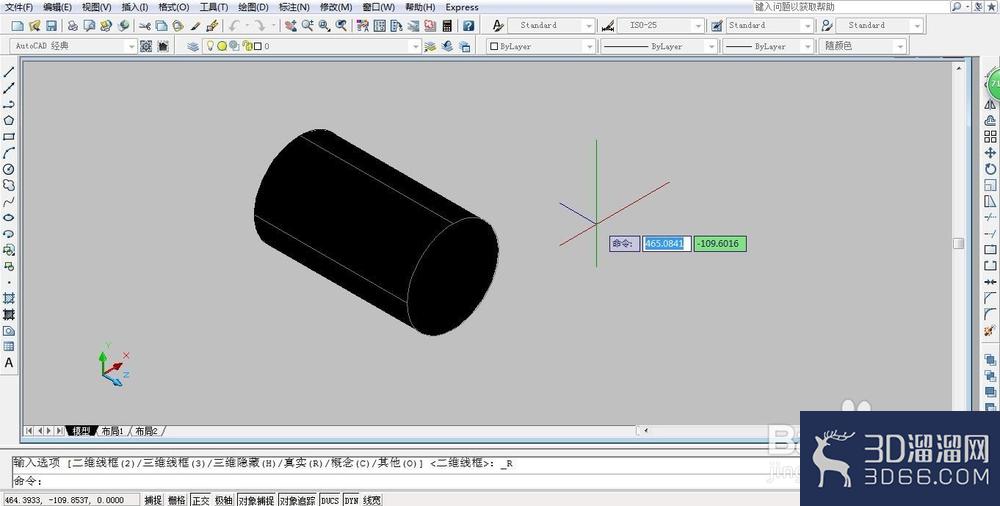
Task: Toggle DUCS dynamic UCS
Action: click(x=330, y=500)
